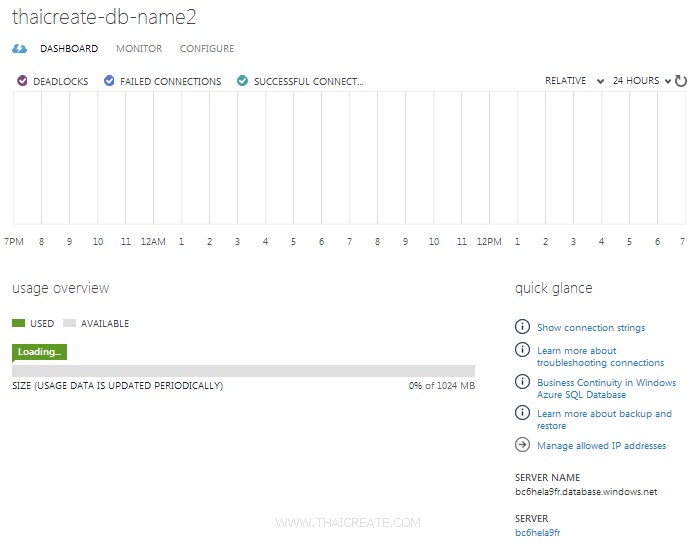Screen dimensions: 698x548
Task: Click the 12AM marker on chart axis
Action: point(153,242)
